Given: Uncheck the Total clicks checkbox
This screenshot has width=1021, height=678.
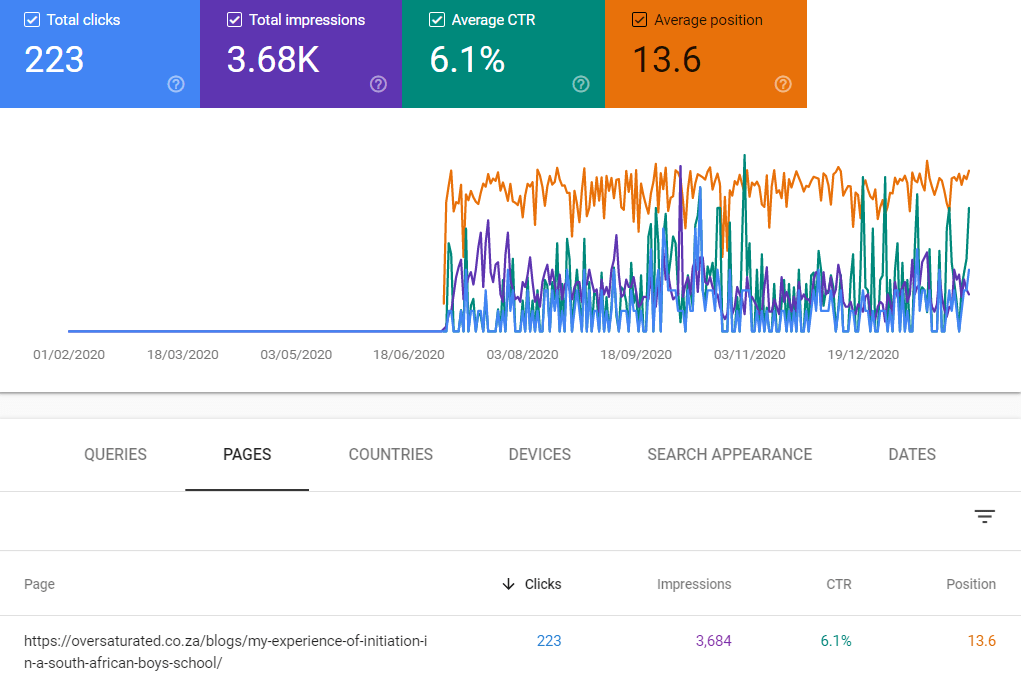Looking at the screenshot, I should point(32,20).
